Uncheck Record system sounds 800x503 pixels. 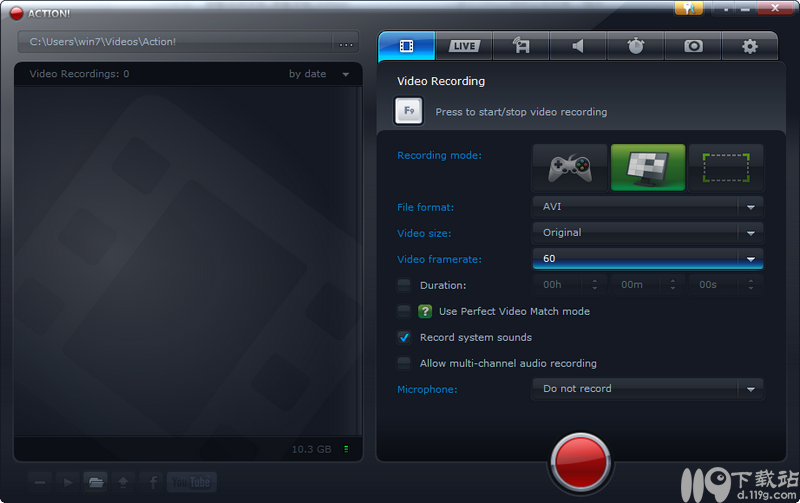(404, 337)
